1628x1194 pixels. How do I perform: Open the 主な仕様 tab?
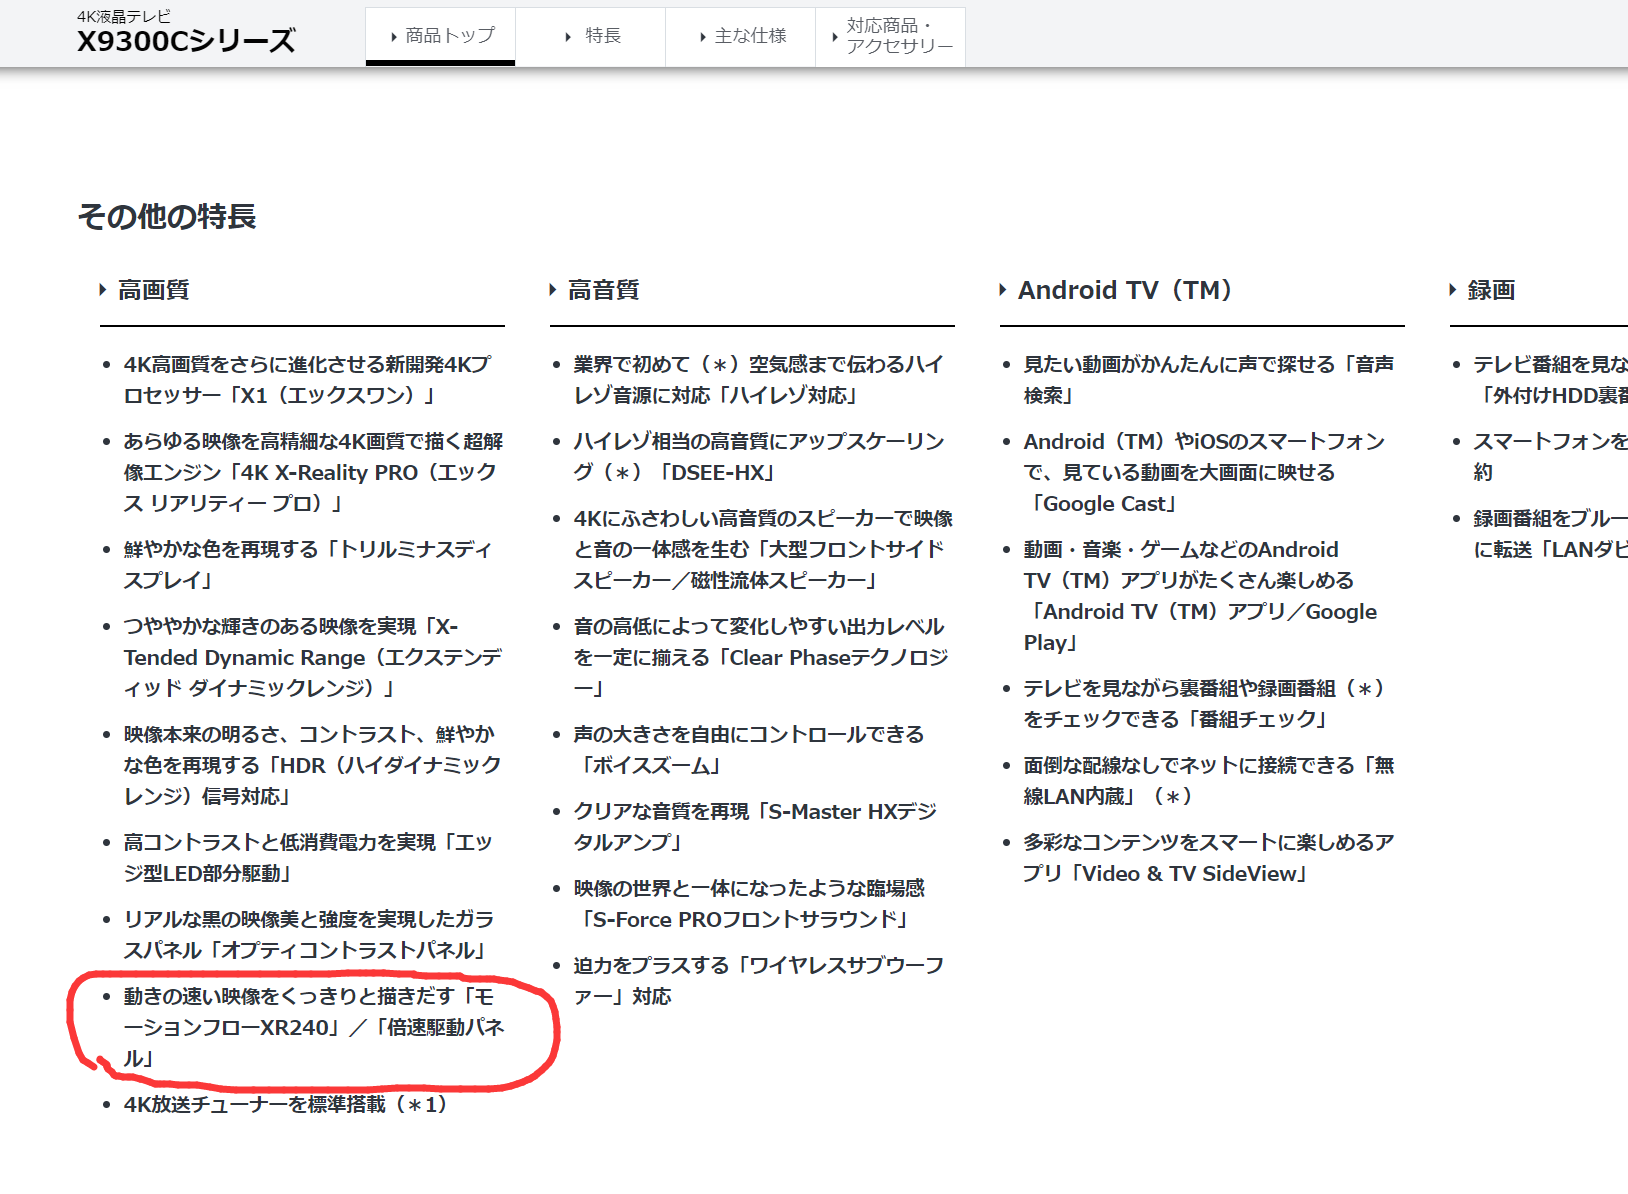[741, 36]
